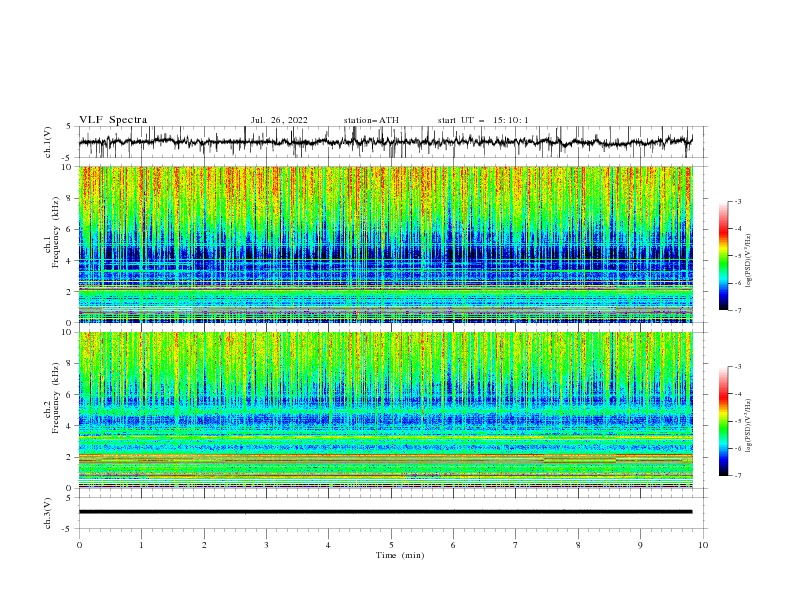Click the '-7' value on lower colorbar
This screenshot has width=792, height=612.
[737, 476]
